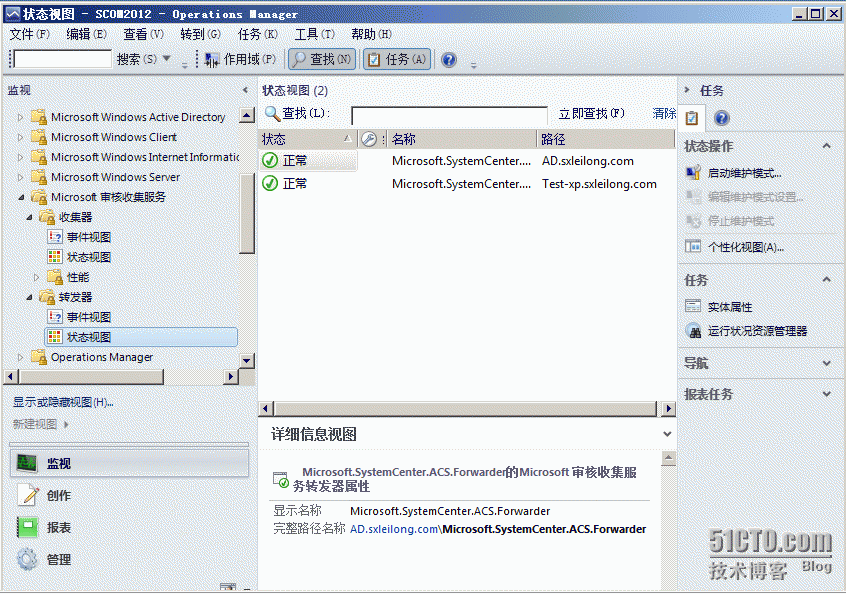Expand the Operations Manager tree node
The width and height of the screenshot is (846, 594).
click(21, 357)
